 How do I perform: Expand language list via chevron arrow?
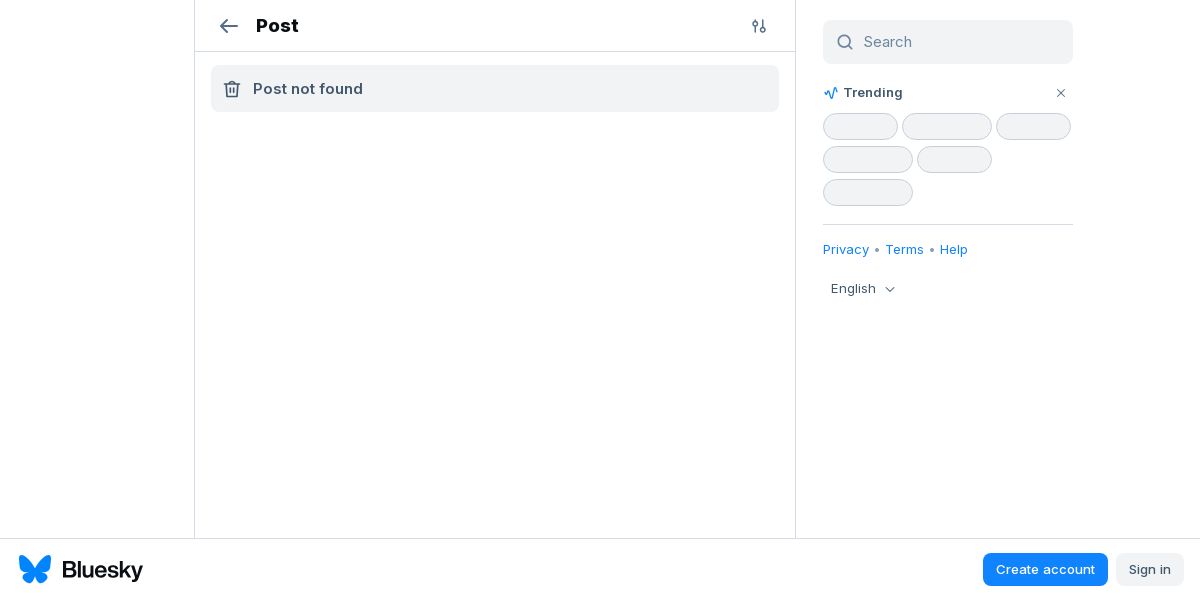[890, 289]
